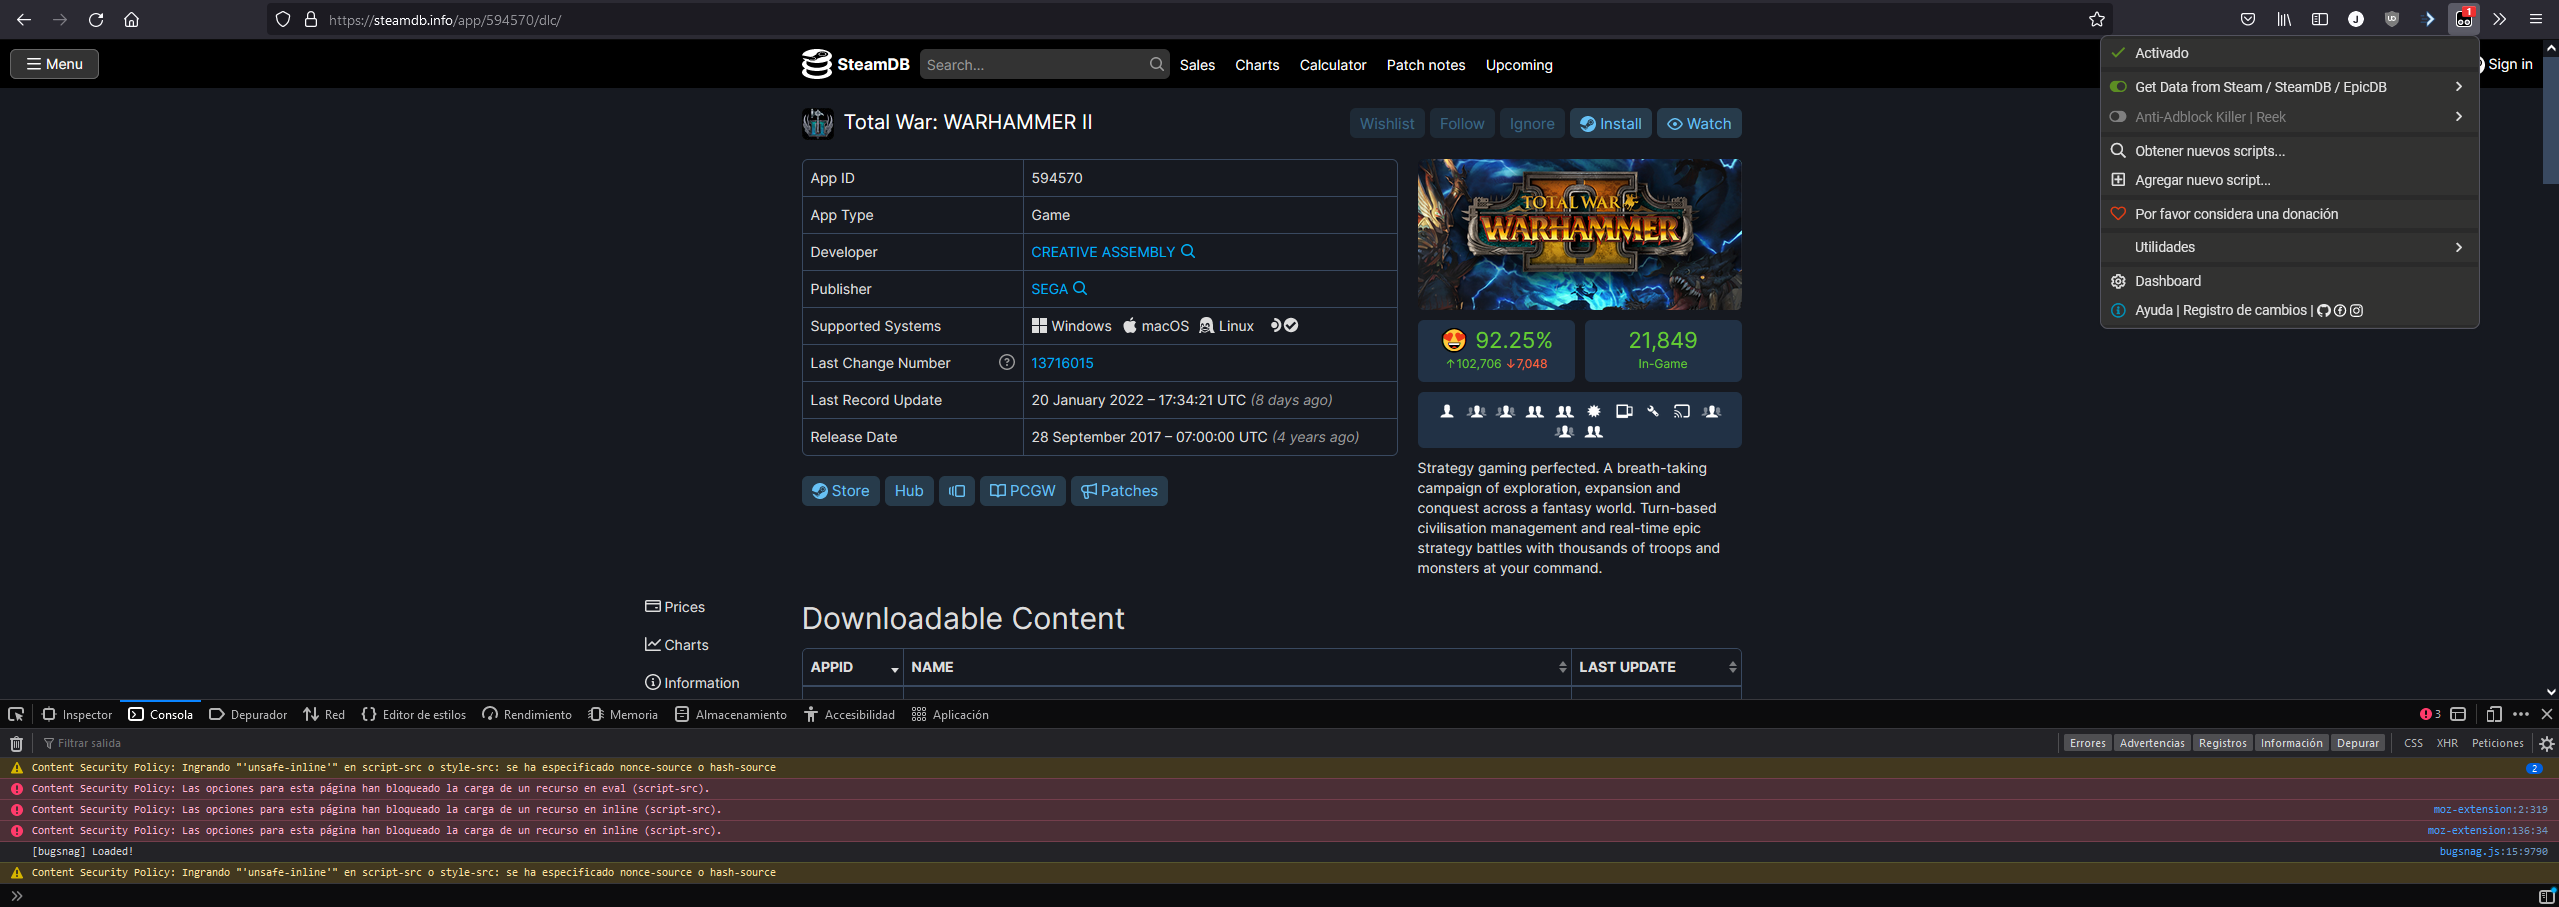Open the 13716015 change number link
The width and height of the screenshot is (2559, 907).
[x=1061, y=362]
